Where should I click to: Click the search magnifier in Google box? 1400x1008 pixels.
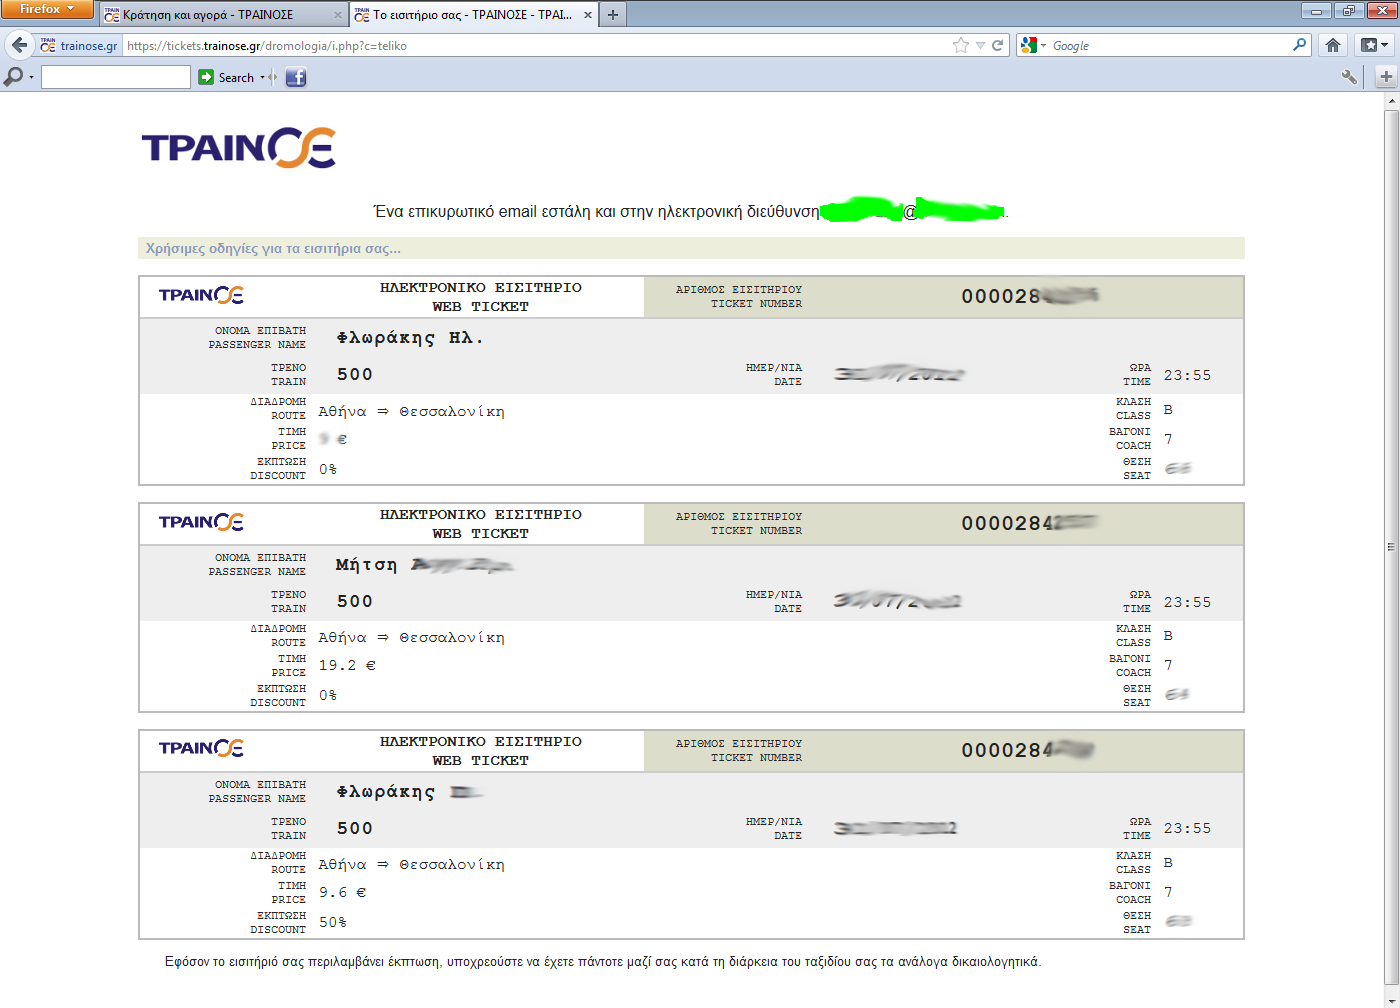pyautogui.click(x=1299, y=45)
